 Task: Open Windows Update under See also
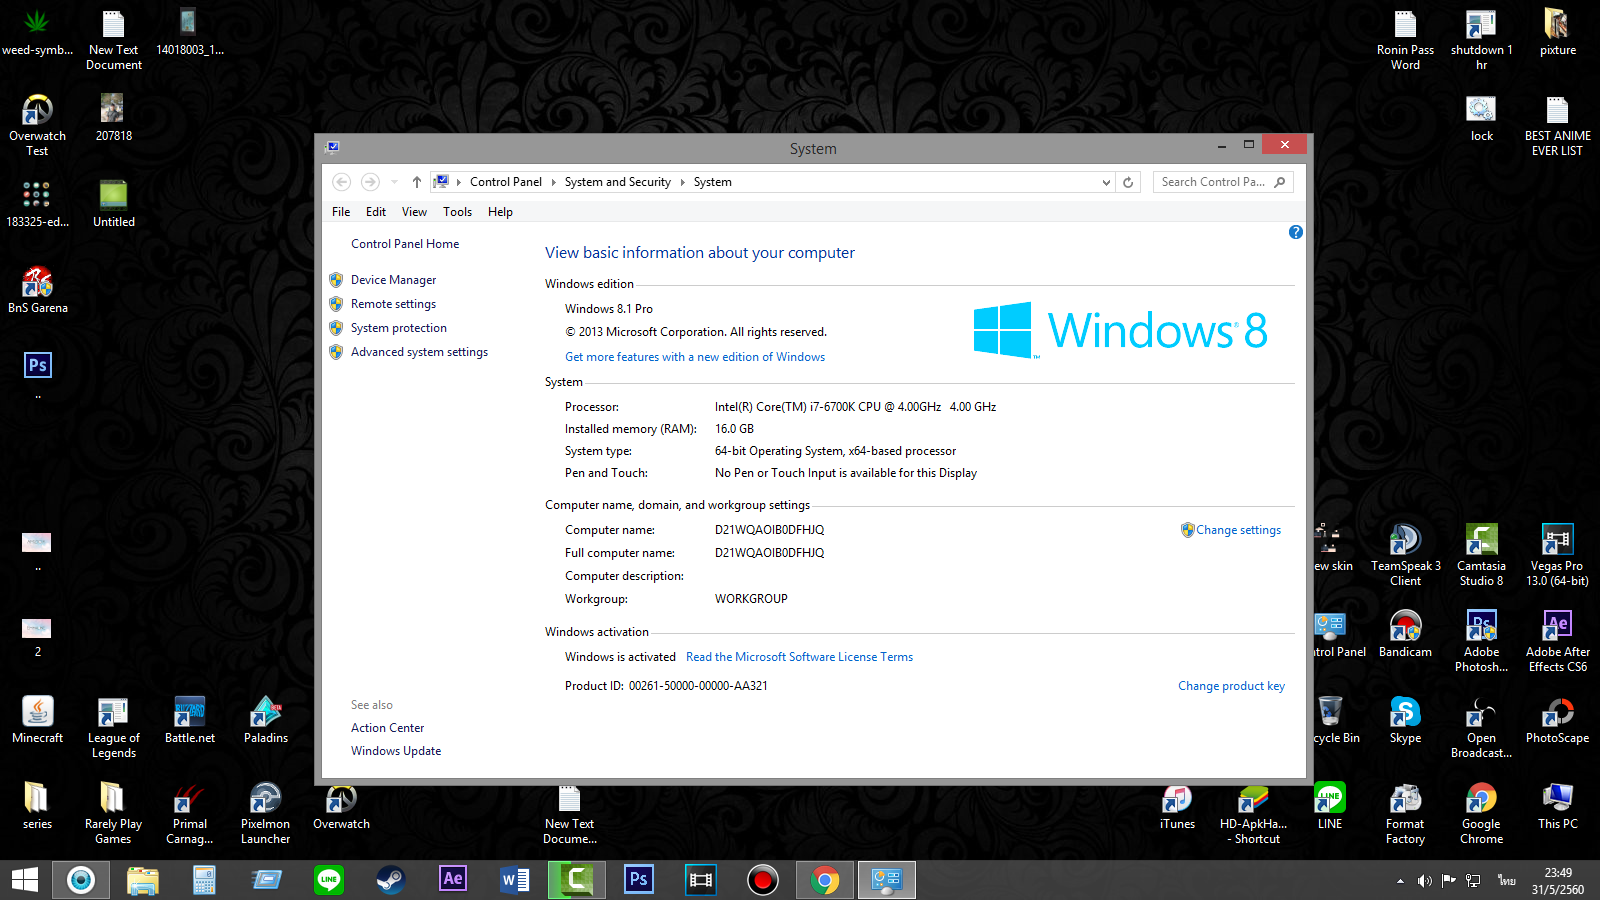point(396,751)
